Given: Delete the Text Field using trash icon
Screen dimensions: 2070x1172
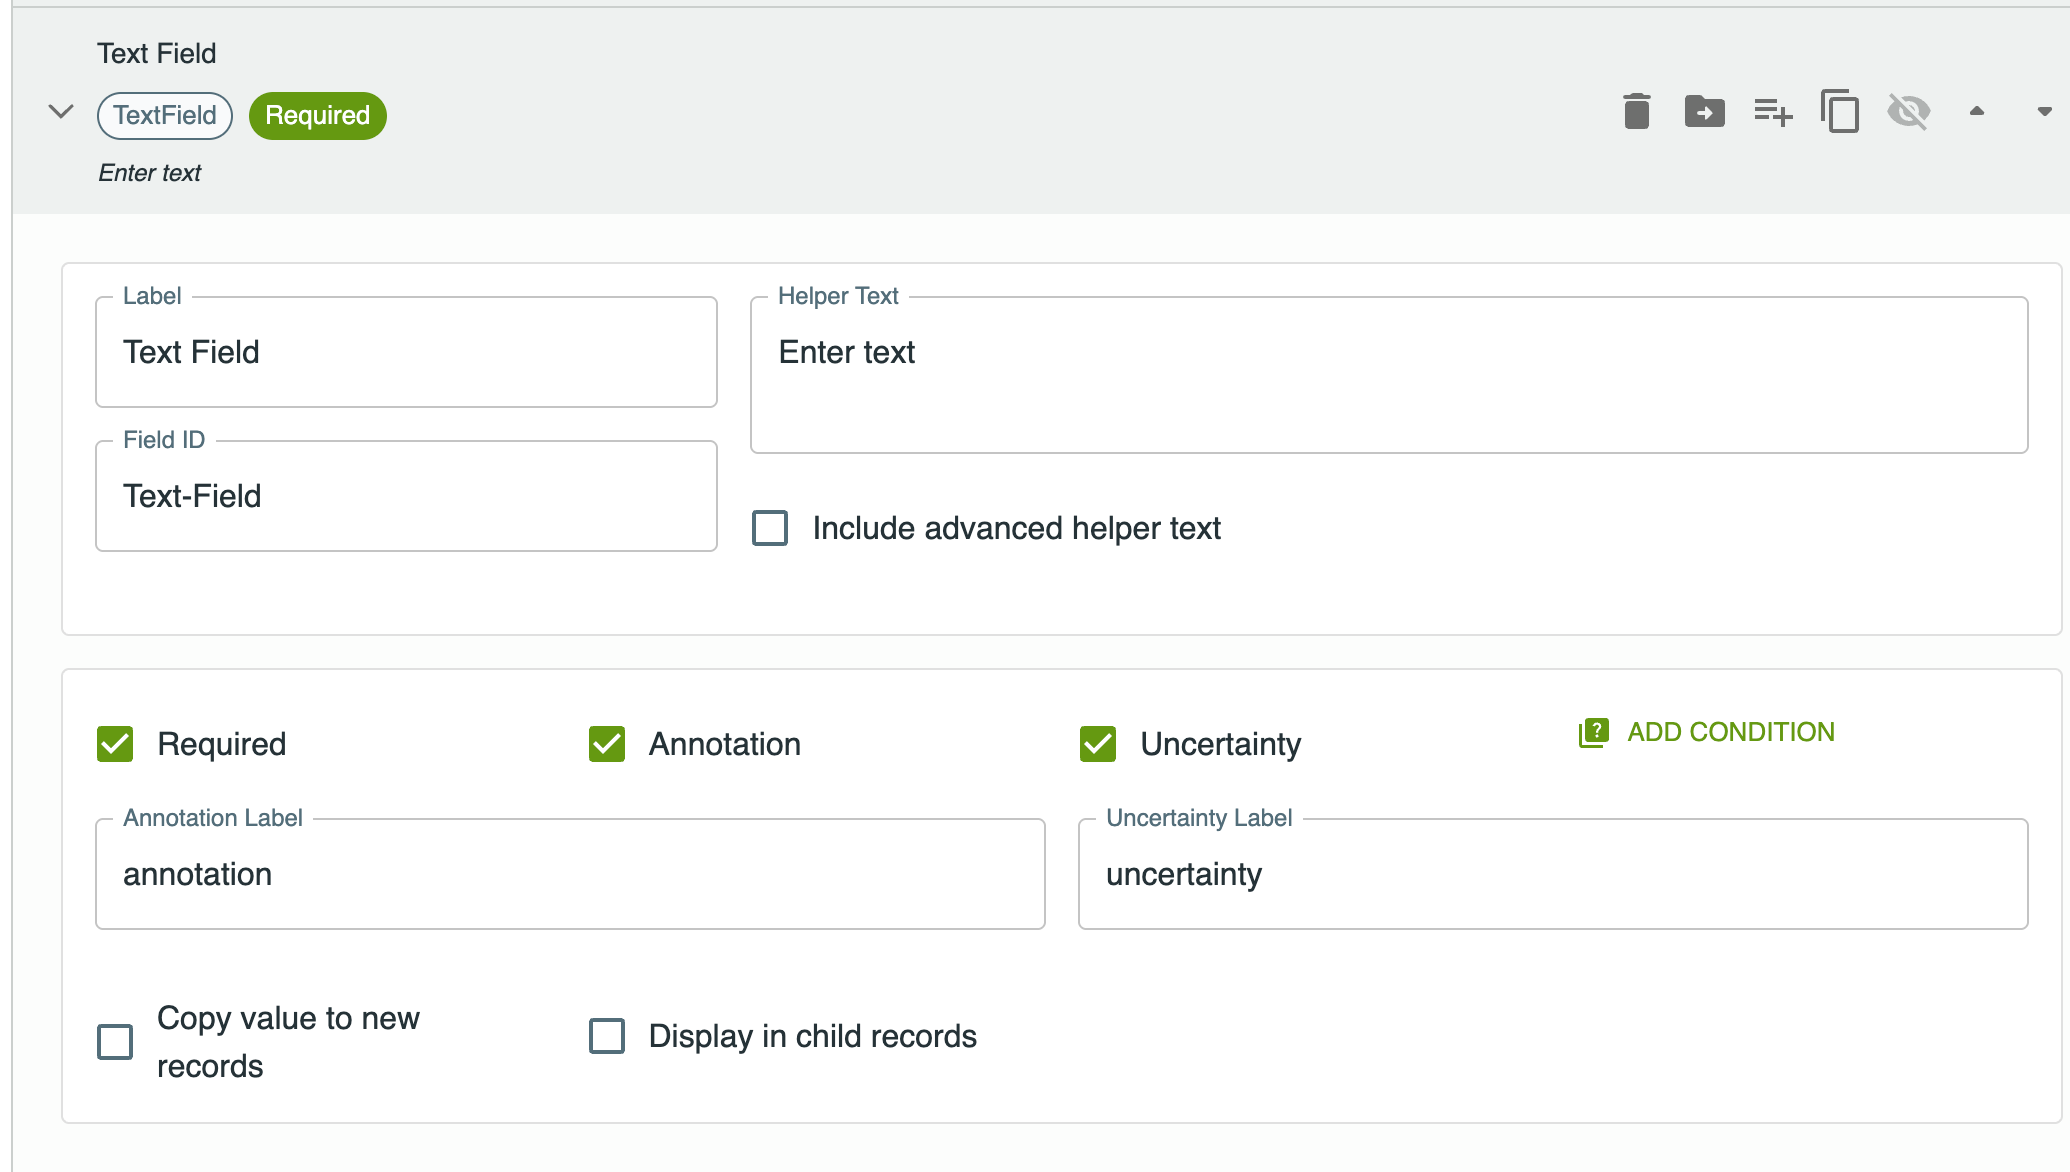Looking at the screenshot, I should point(1636,112).
